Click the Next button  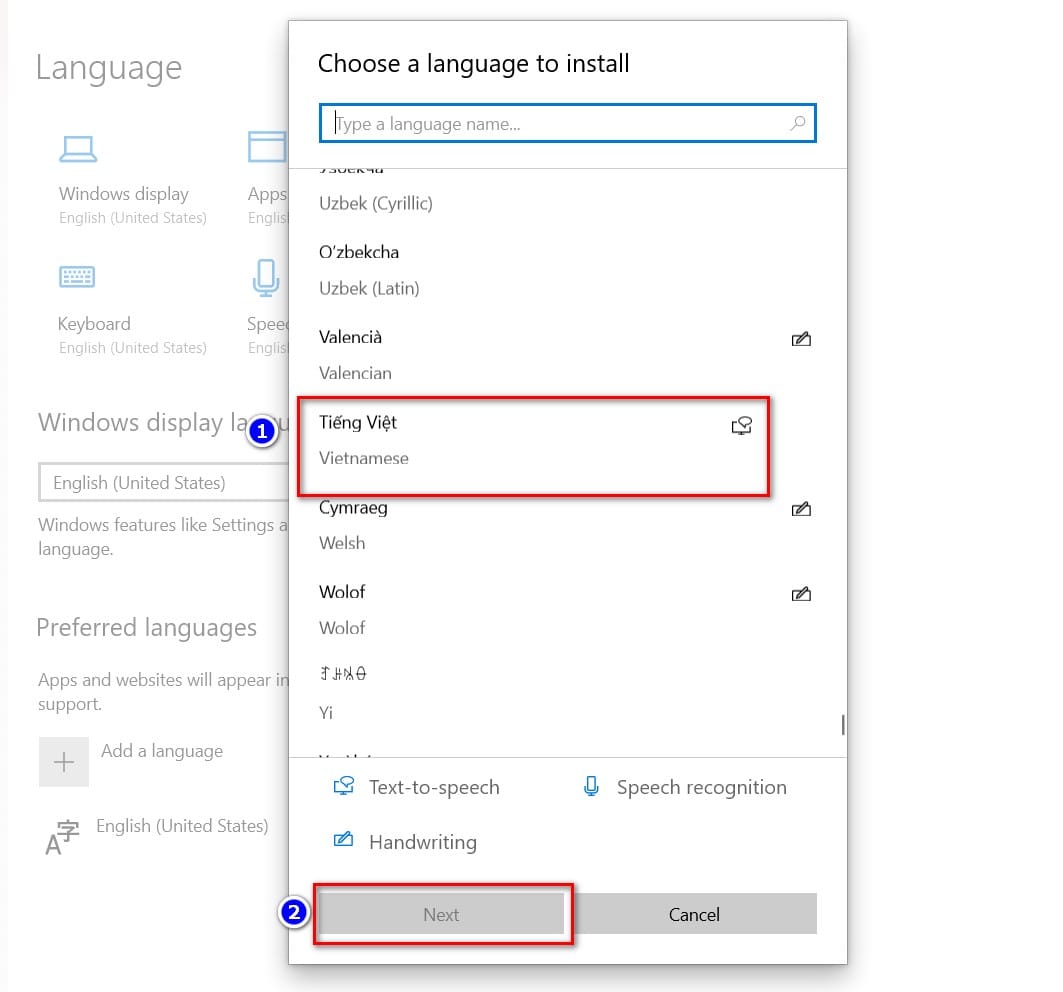441,915
